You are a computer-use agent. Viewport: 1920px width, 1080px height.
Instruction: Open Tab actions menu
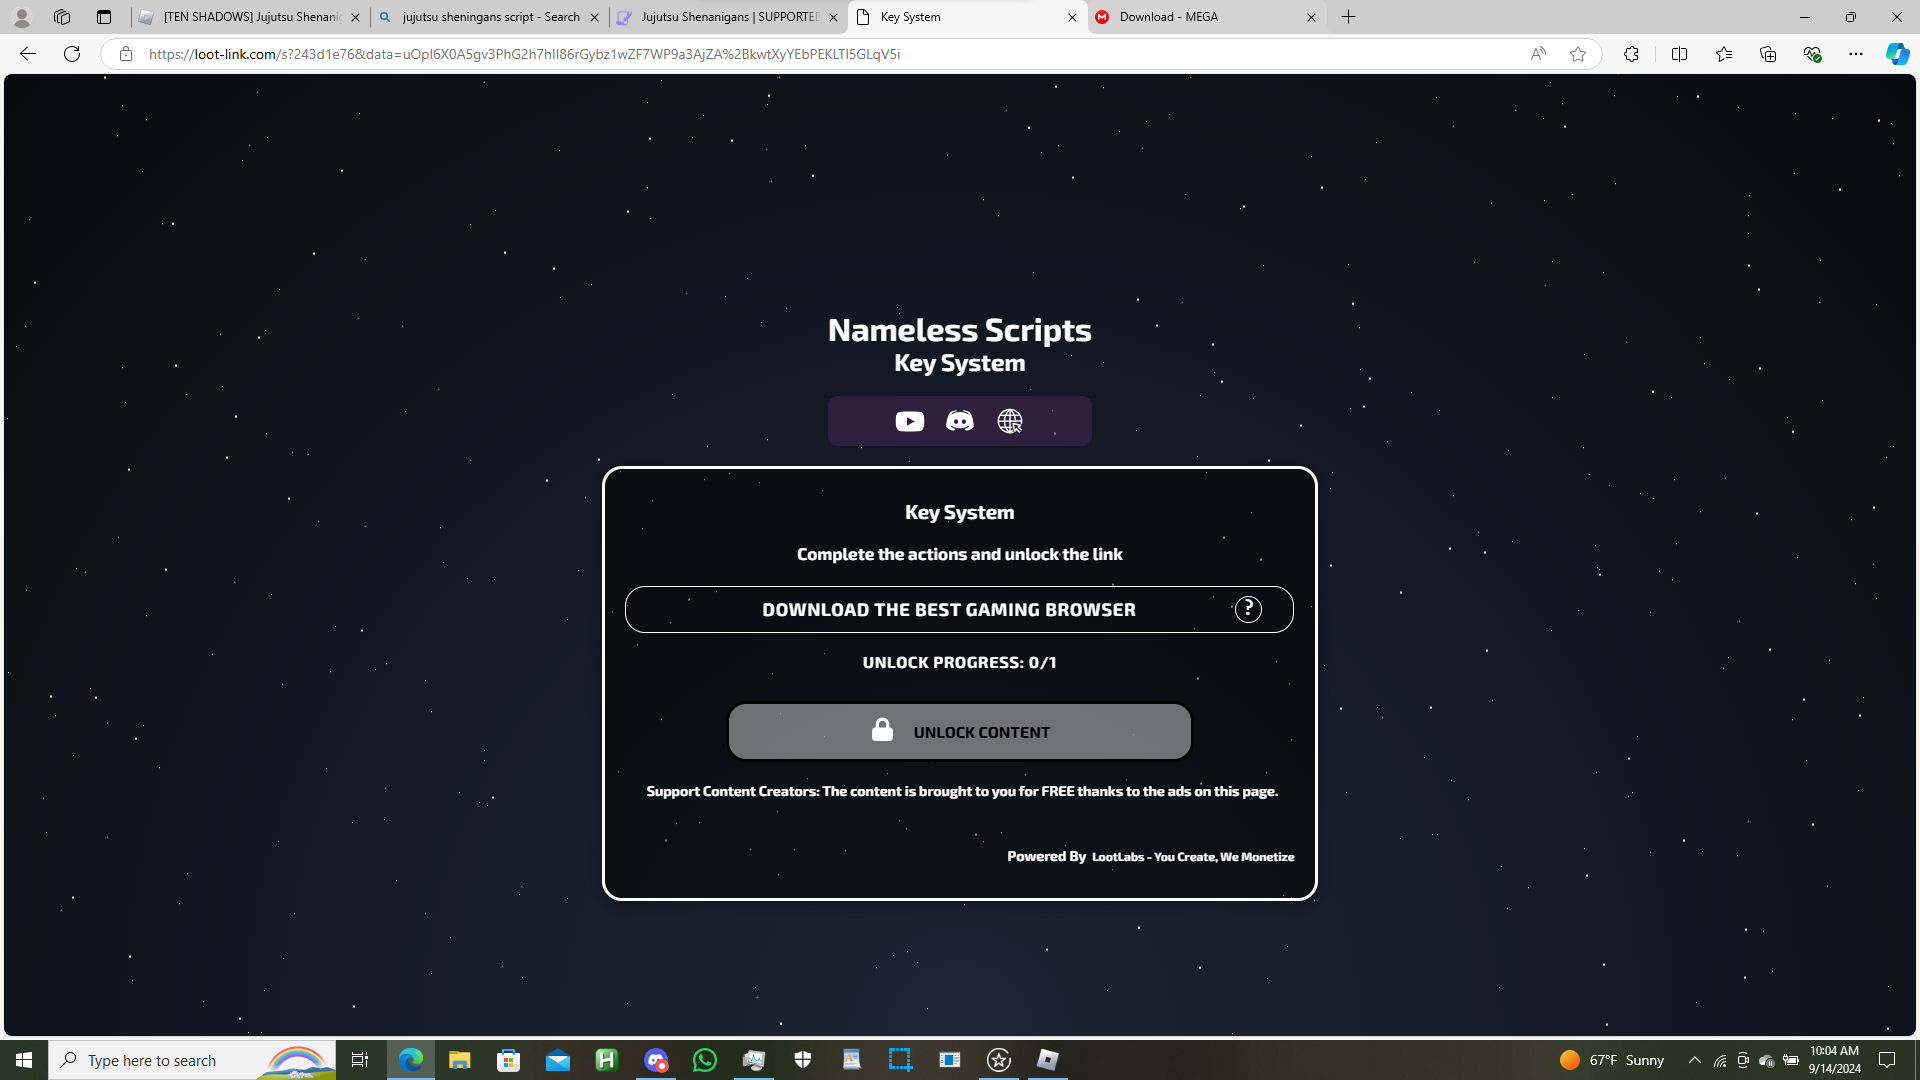[104, 17]
